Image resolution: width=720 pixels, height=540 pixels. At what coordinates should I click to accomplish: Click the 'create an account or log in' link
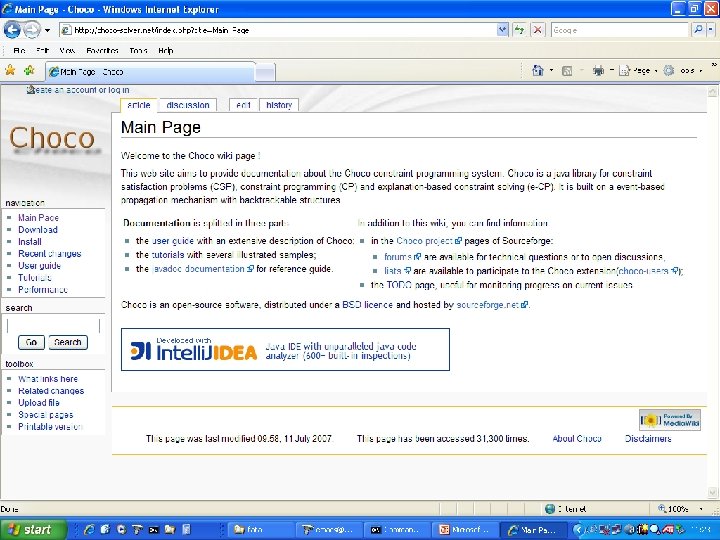(78, 90)
